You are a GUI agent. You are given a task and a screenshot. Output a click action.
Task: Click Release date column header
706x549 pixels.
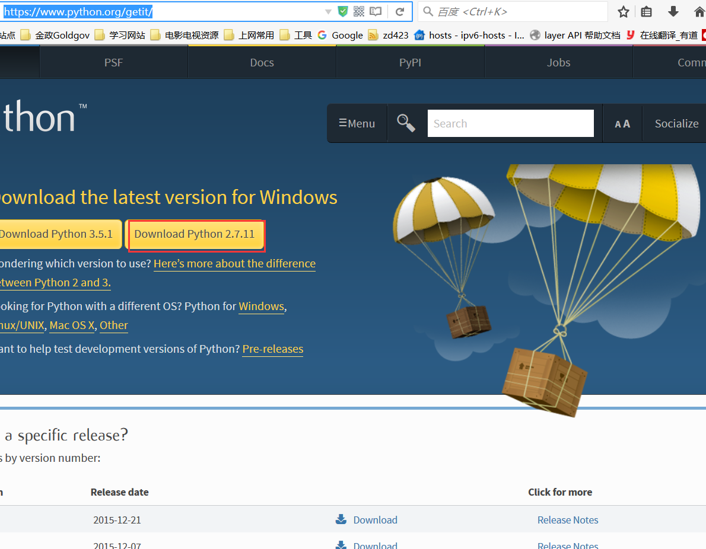tap(119, 492)
